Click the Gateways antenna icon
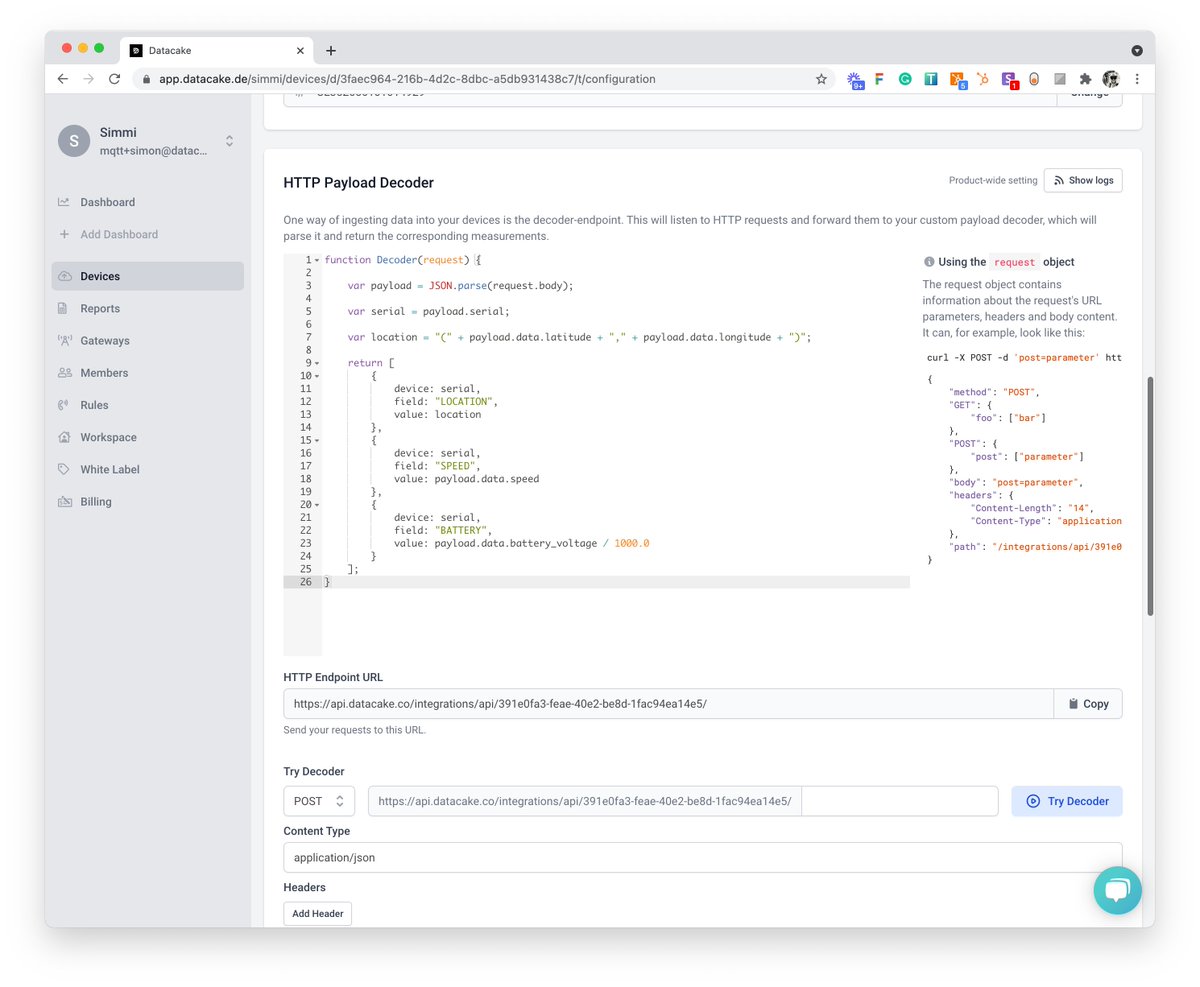 (64, 340)
